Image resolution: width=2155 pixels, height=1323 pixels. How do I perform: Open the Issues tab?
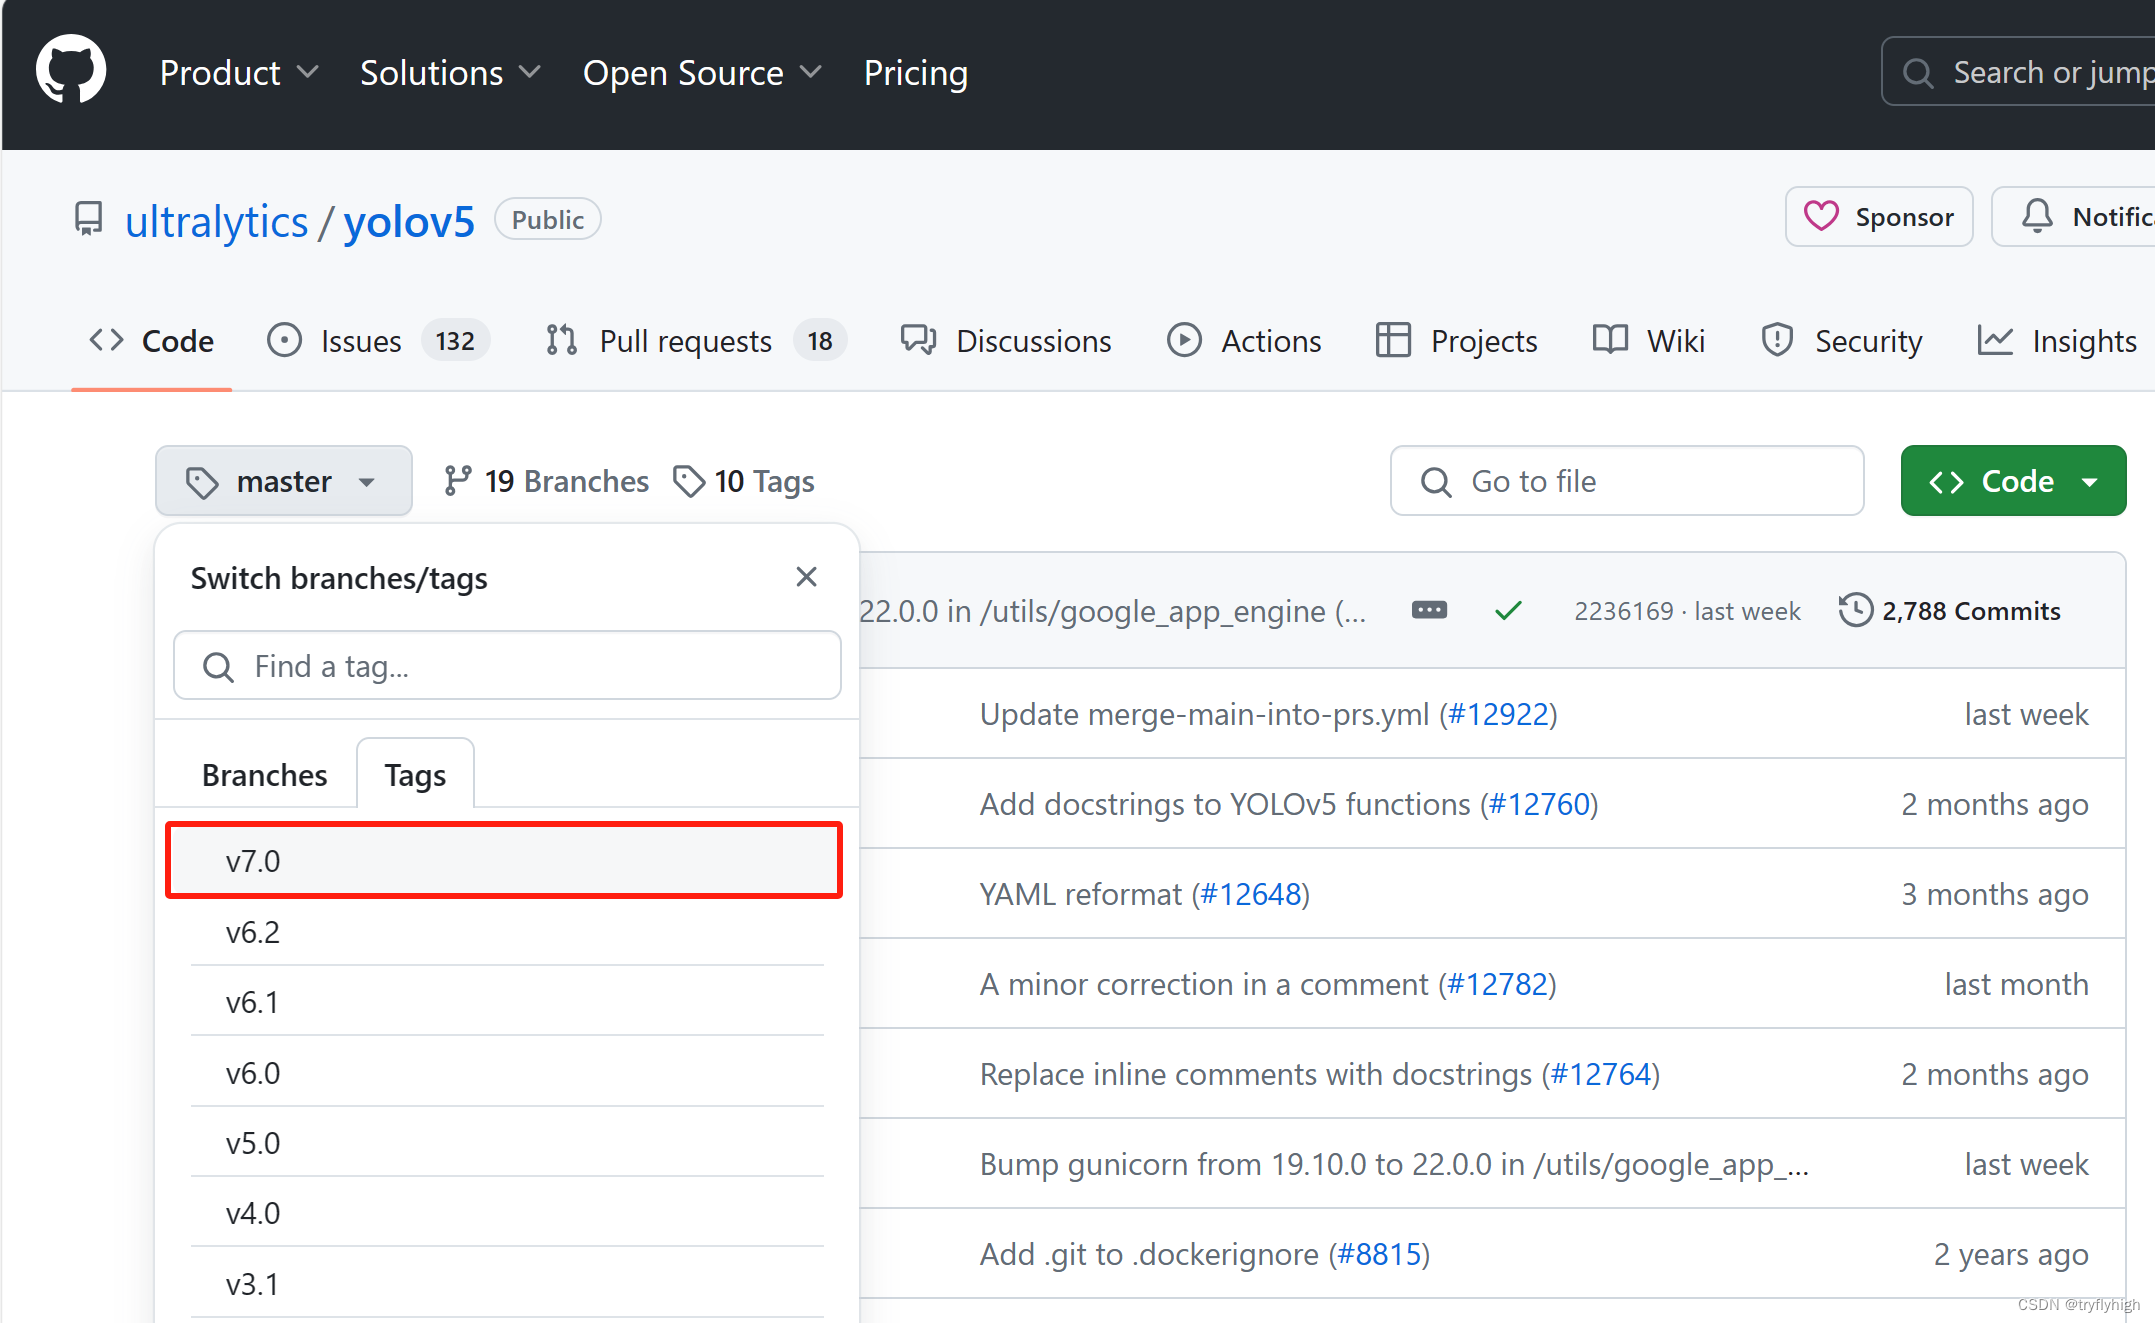tap(377, 341)
